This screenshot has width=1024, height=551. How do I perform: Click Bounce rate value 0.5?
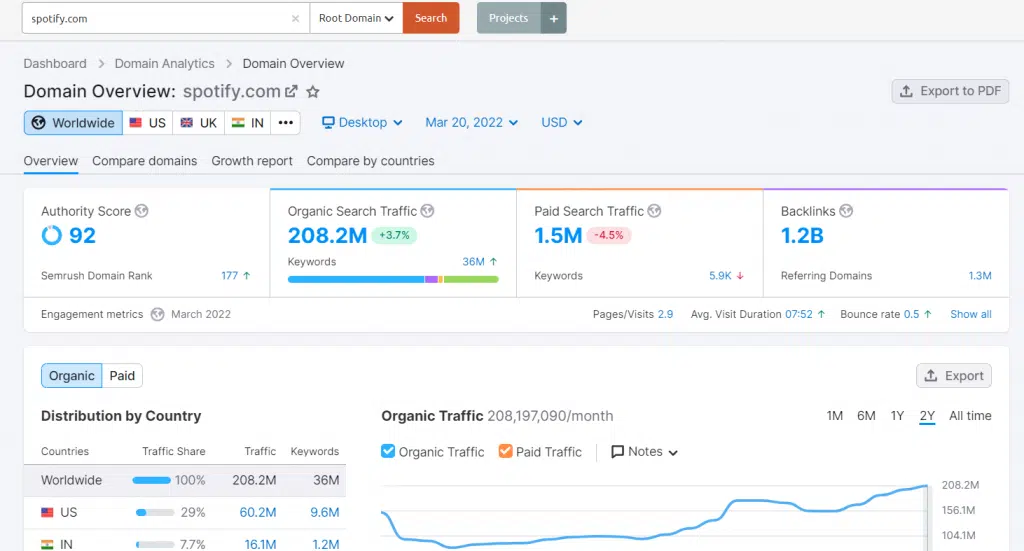coord(911,314)
